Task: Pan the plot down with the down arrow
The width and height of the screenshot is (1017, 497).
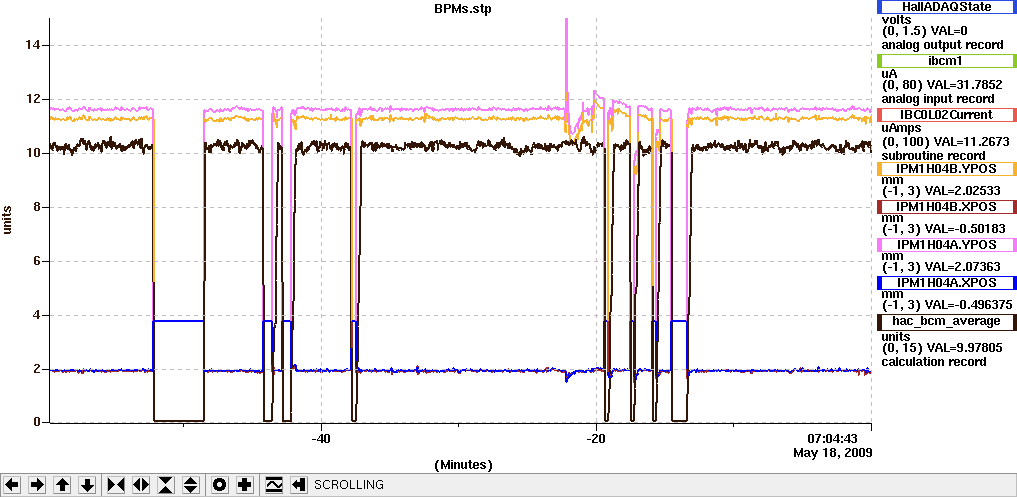Action: click(87, 485)
